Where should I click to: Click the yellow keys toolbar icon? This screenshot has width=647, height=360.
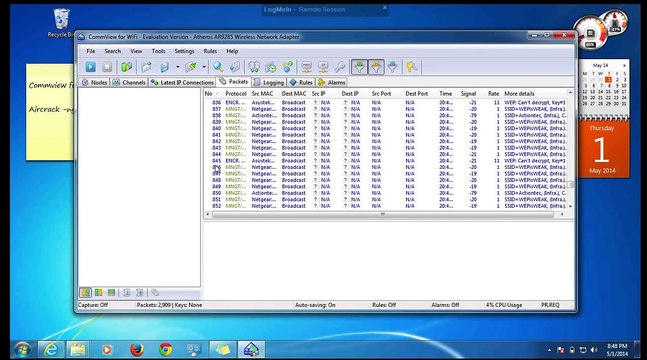point(411,67)
